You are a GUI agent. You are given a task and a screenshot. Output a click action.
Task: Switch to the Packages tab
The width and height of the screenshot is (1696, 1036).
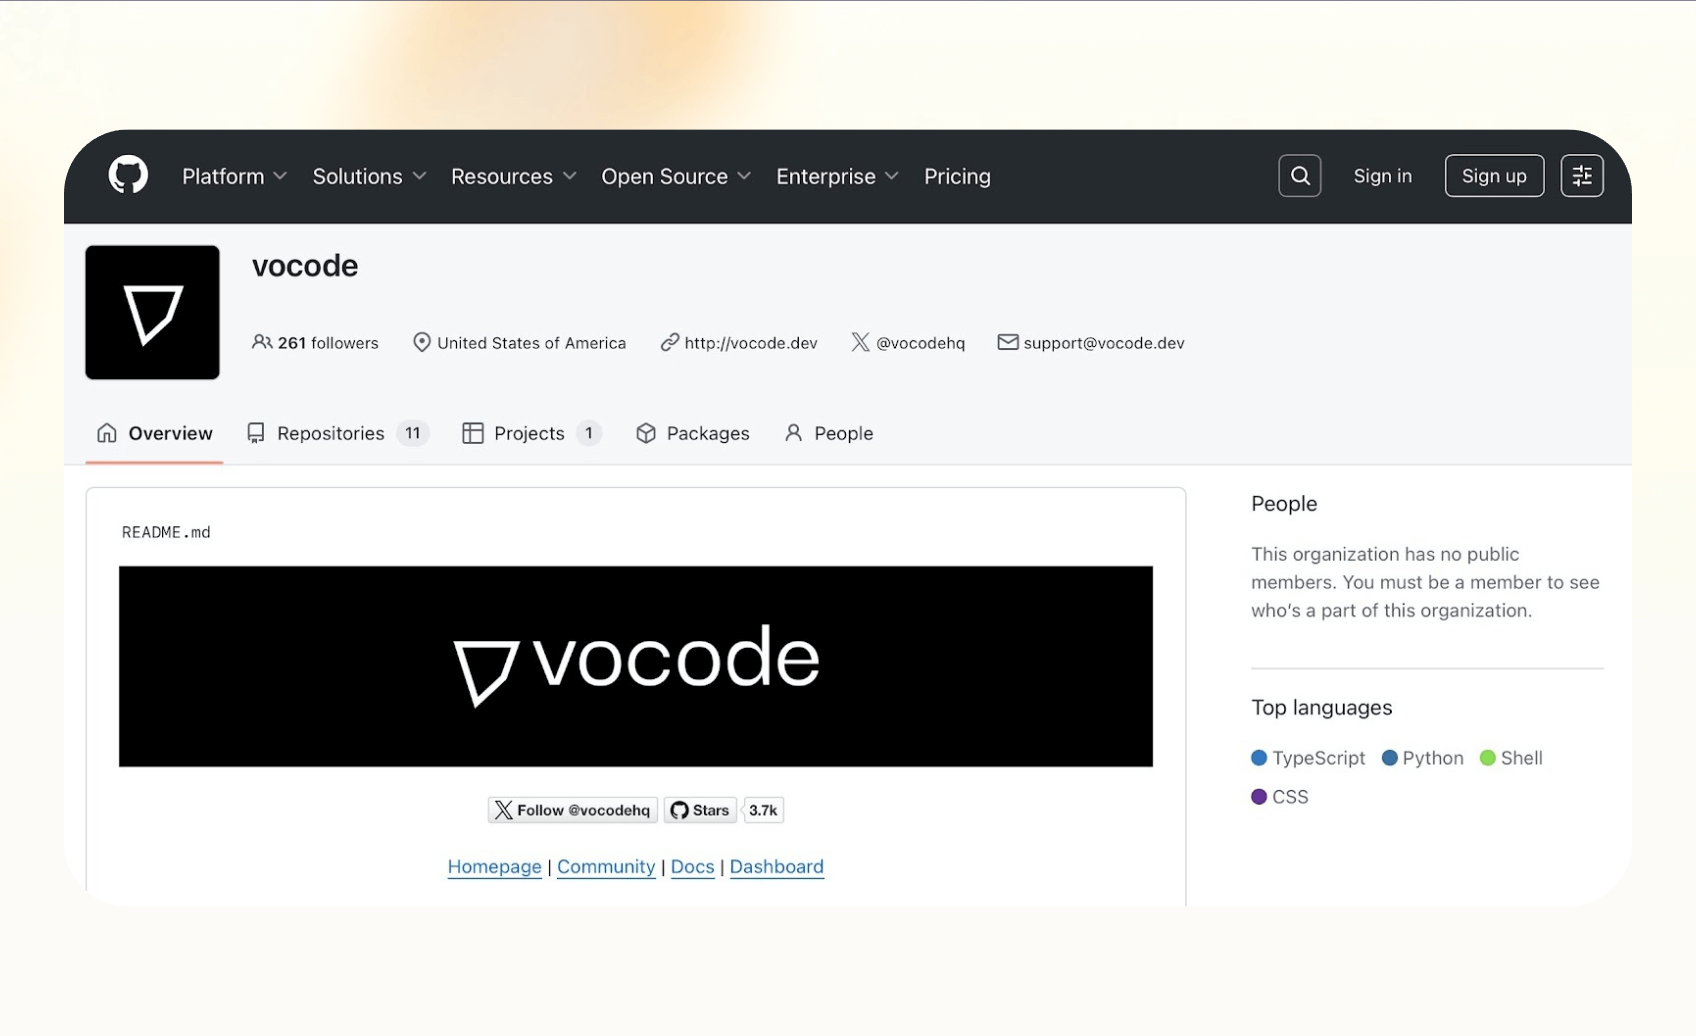[692, 433]
